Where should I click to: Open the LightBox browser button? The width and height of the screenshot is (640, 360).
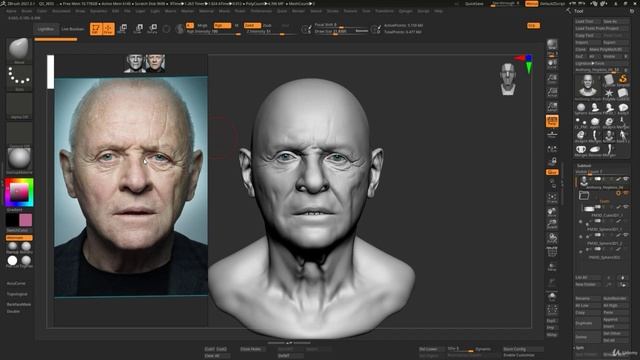pyautogui.click(x=46, y=29)
